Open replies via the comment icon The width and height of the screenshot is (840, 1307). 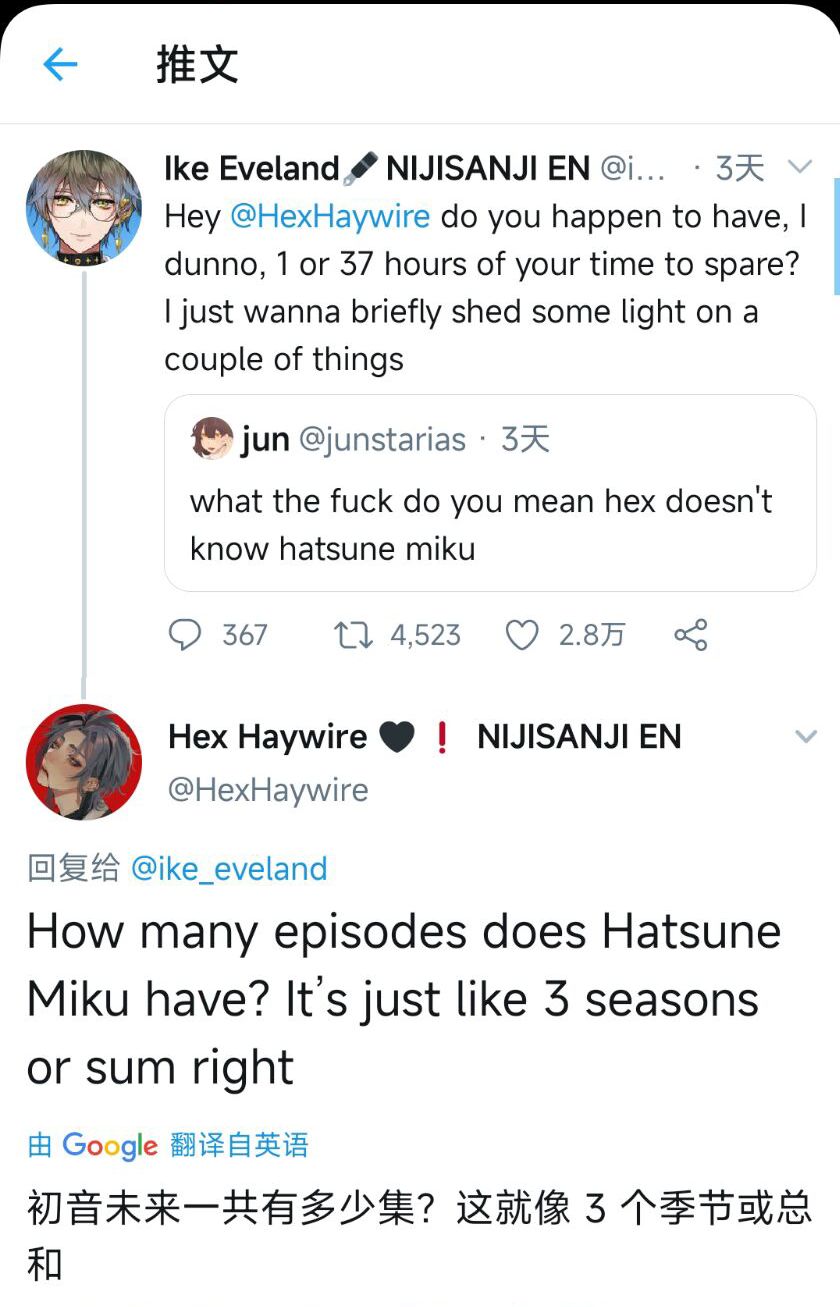(185, 635)
